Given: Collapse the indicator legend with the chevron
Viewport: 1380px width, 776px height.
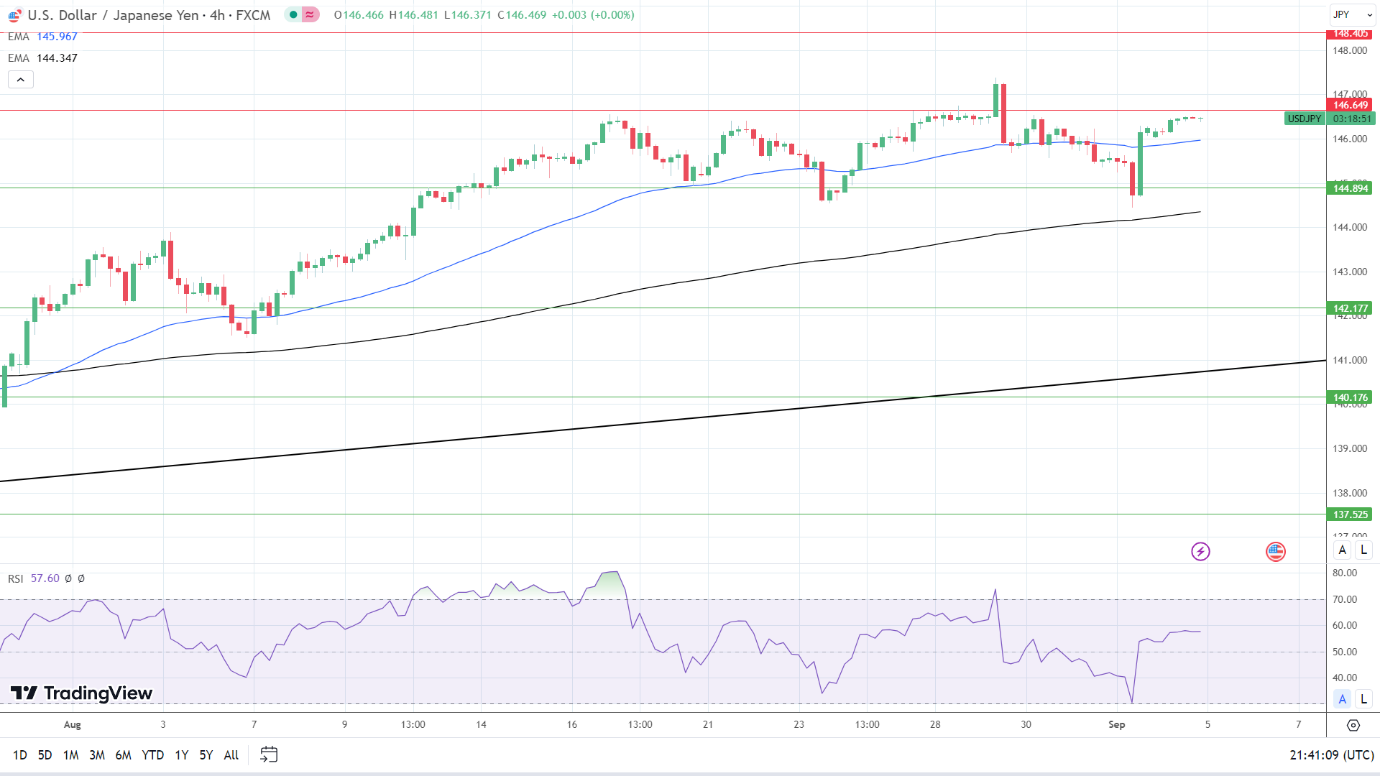Looking at the screenshot, I should pos(21,80).
